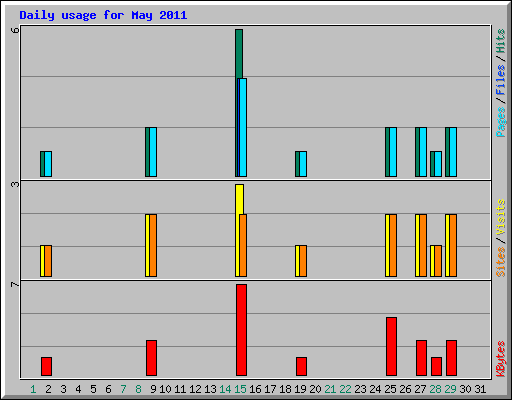Click the 'Hits' legend label
This screenshot has height=400, width=512.
point(501,41)
